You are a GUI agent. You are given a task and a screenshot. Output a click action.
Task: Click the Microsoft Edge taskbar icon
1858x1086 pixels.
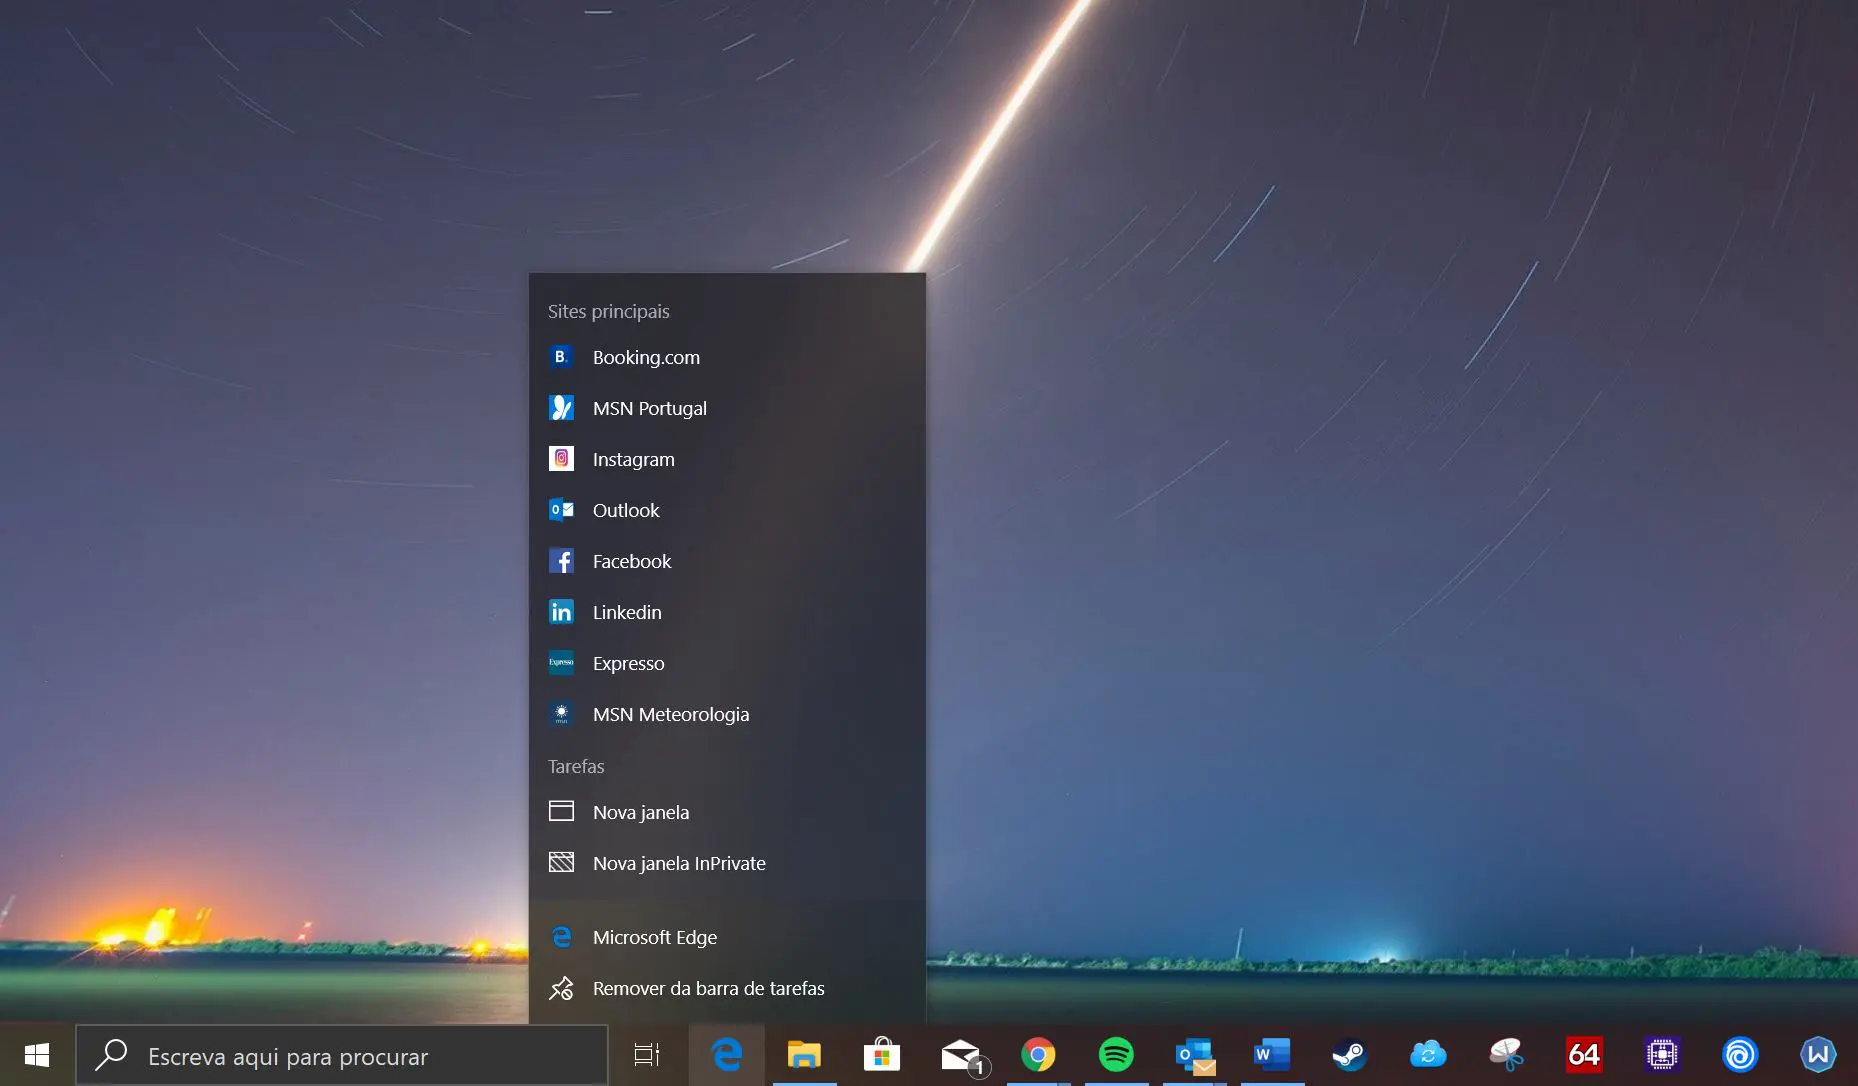coord(727,1055)
